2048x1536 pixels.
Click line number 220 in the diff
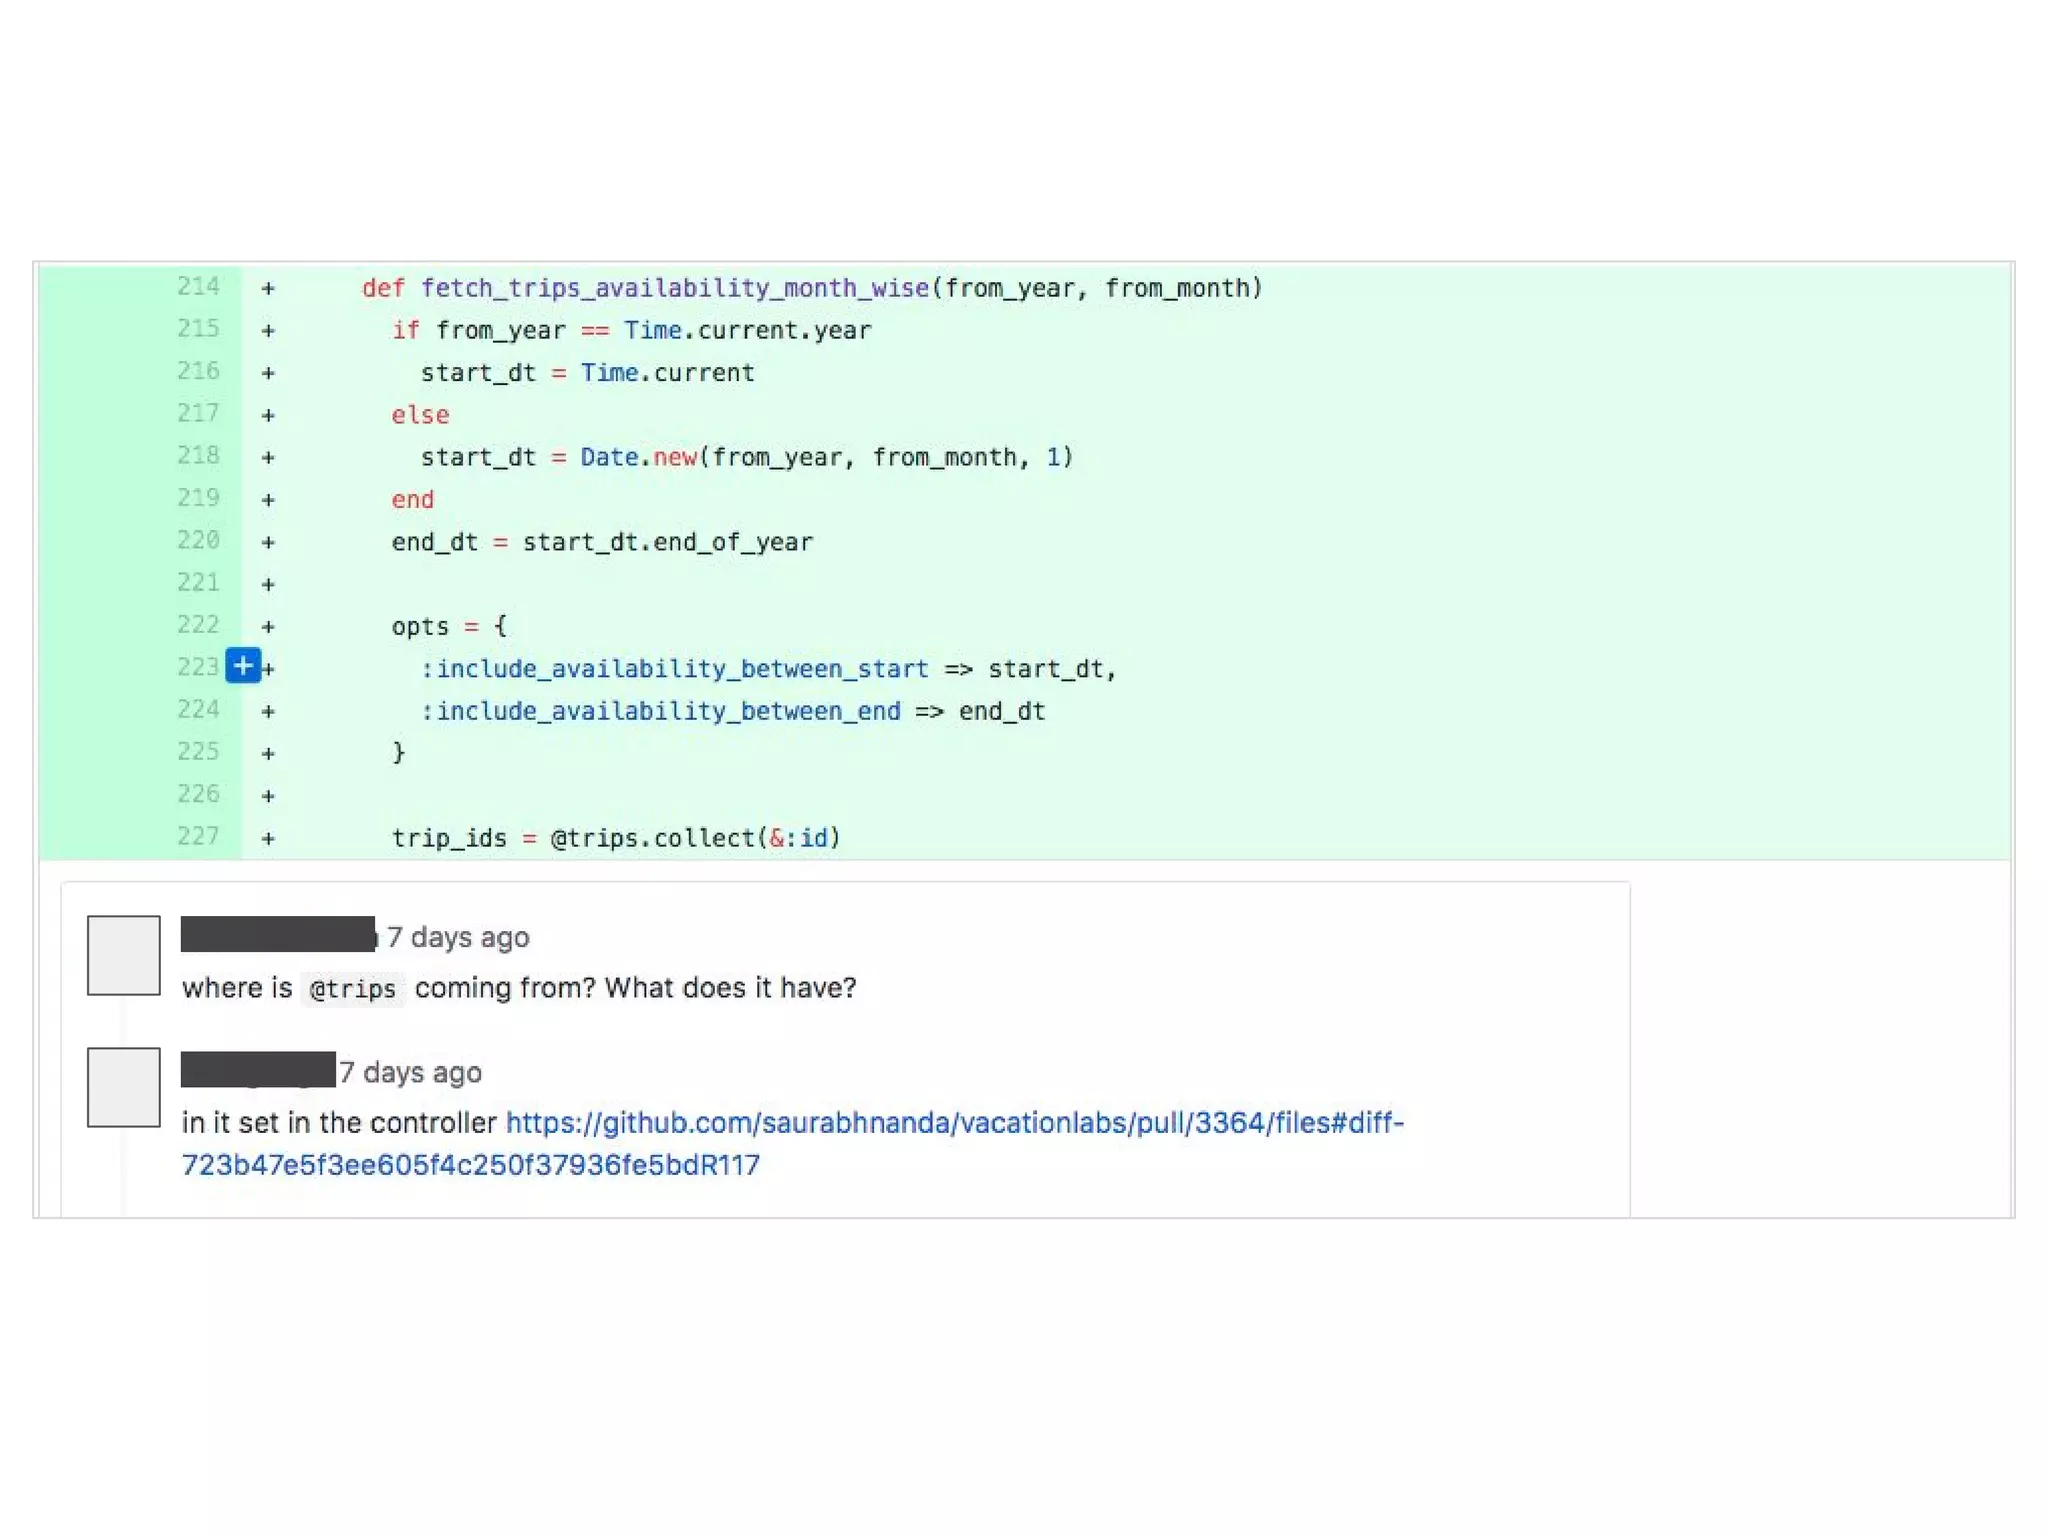[198, 541]
